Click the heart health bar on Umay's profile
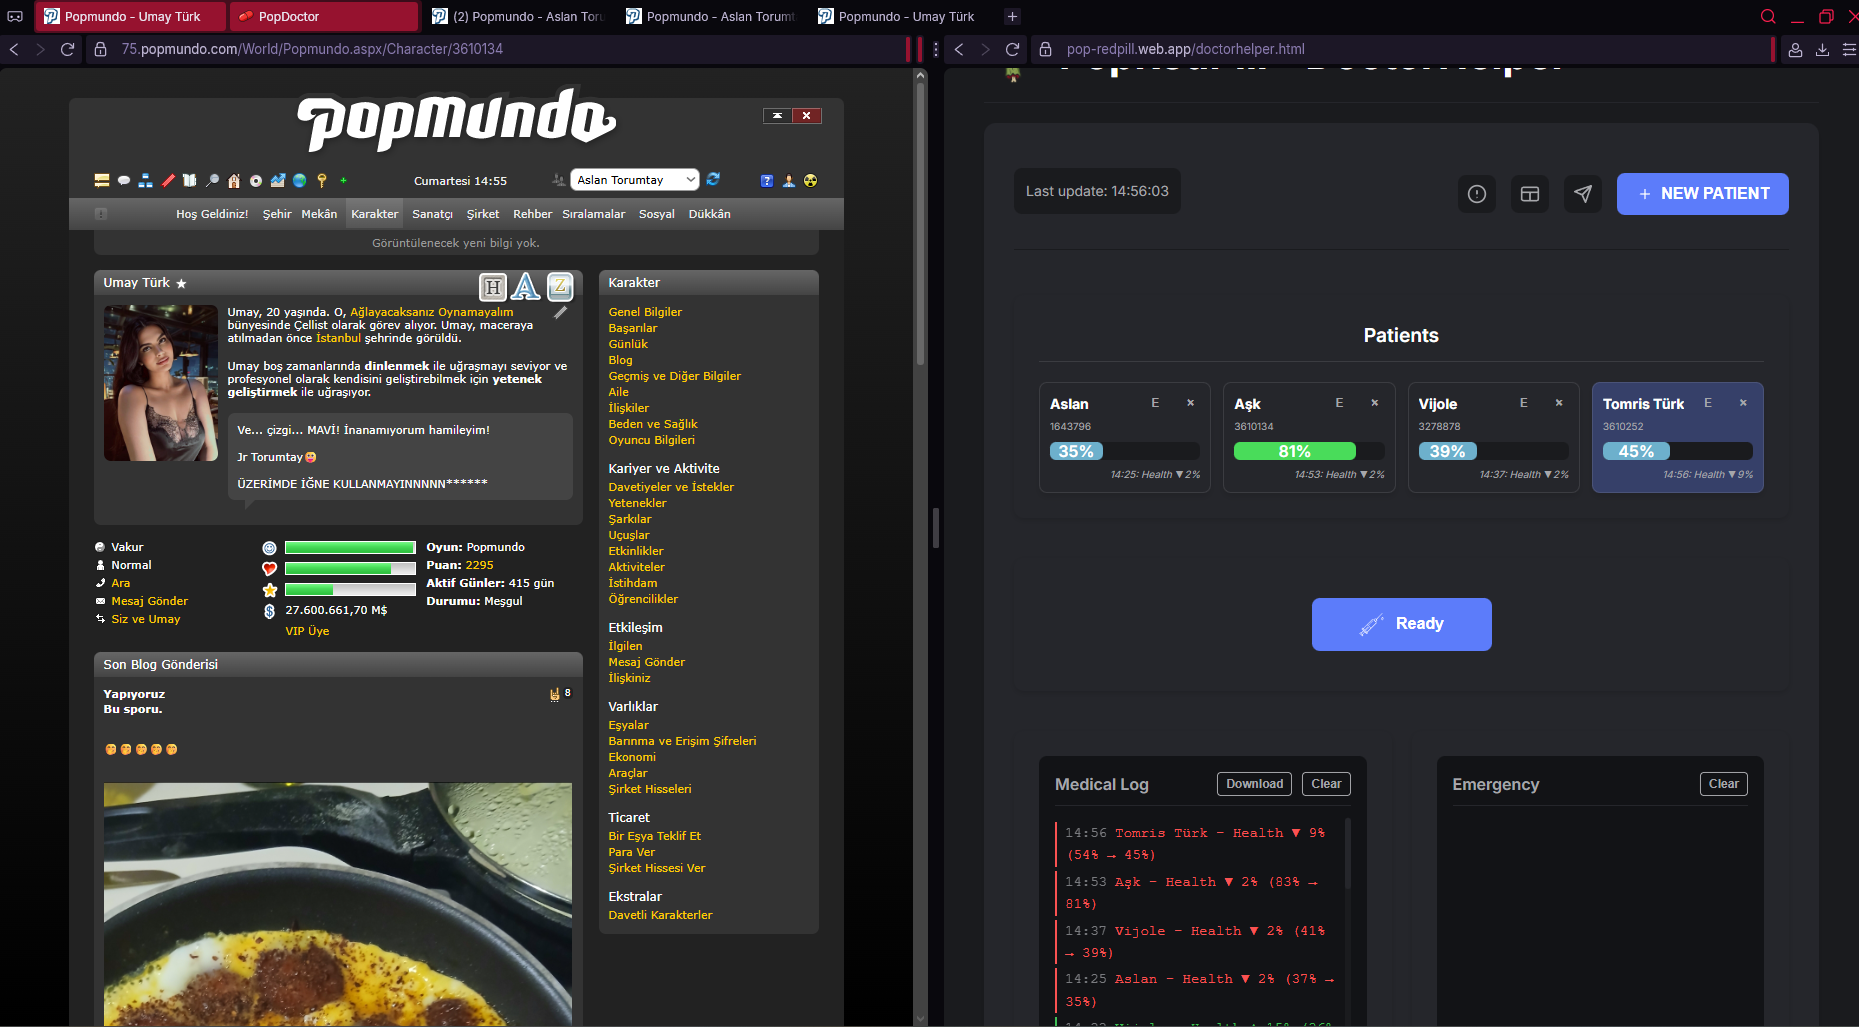 tap(350, 568)
